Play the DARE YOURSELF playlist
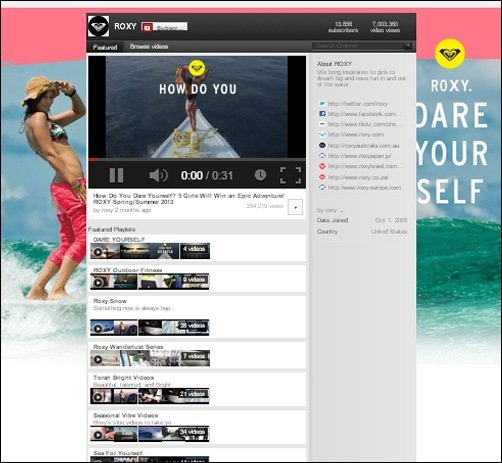The width and height of the screenshot is (502, 463). click(98, 252)
